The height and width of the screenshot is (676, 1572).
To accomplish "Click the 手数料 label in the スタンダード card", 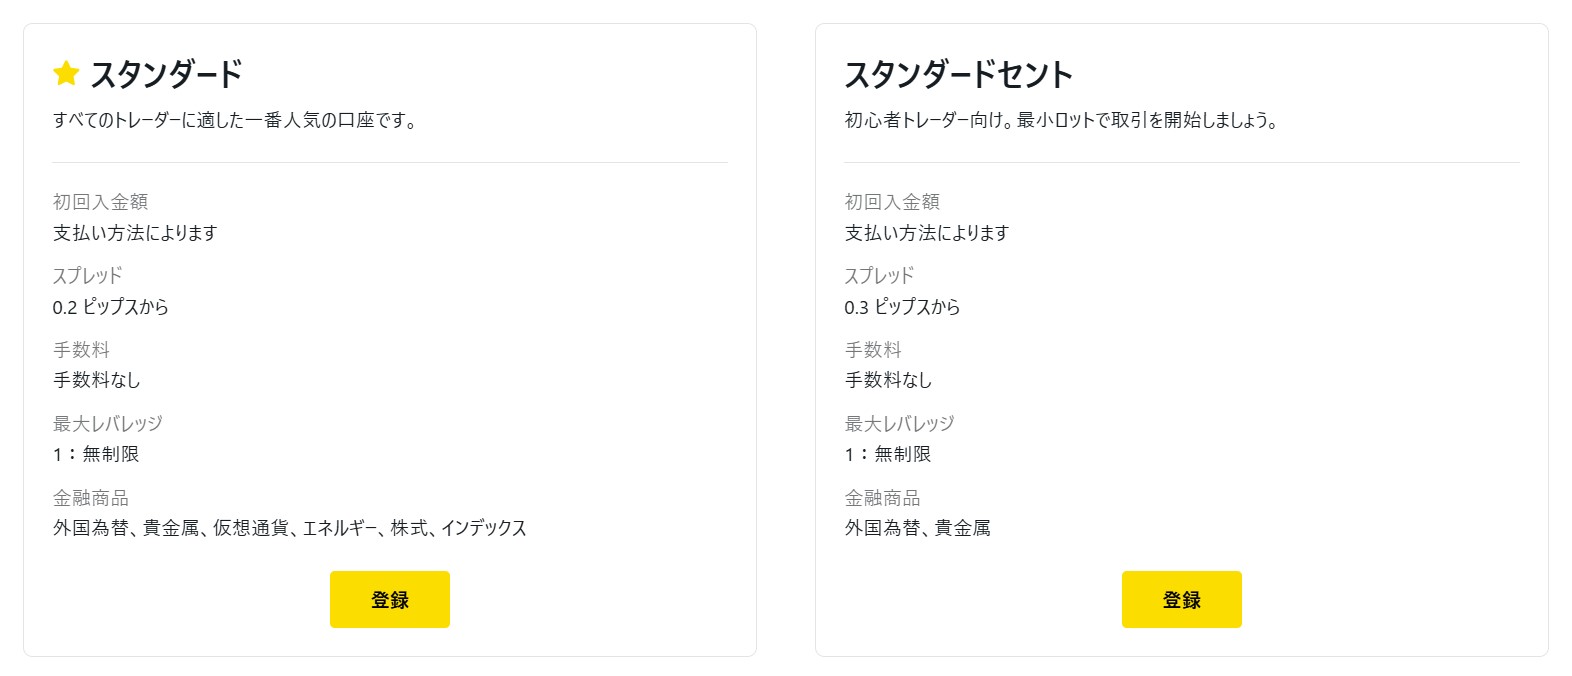I will point(81,349).
